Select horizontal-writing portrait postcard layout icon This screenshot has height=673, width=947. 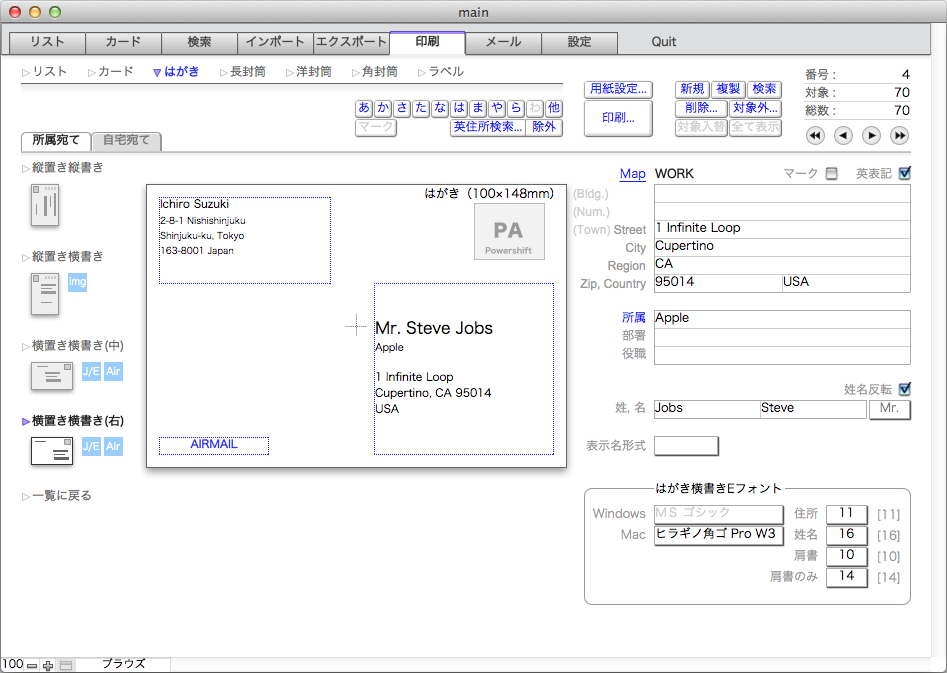point(45,294)
